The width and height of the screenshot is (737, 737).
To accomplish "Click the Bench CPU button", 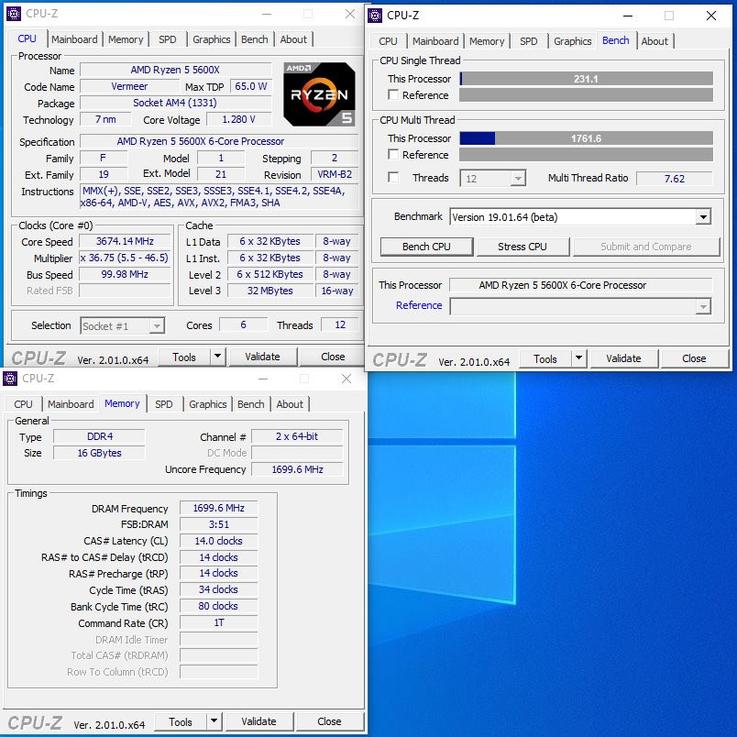I will click(427, 247).
